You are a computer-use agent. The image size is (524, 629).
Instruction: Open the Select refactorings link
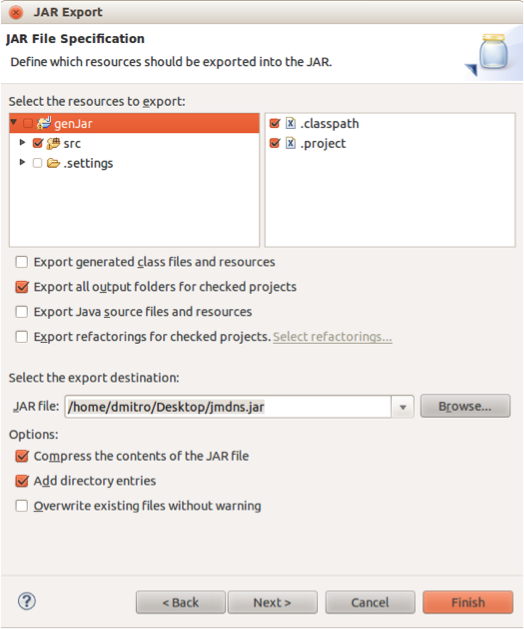tap(333, 337)
